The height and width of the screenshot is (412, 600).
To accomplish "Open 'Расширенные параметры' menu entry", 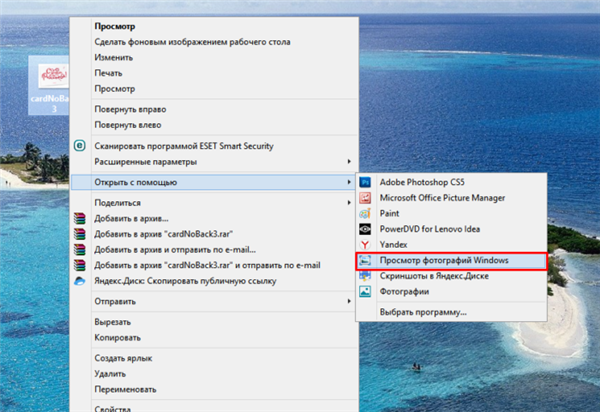I will coord(146,162).
